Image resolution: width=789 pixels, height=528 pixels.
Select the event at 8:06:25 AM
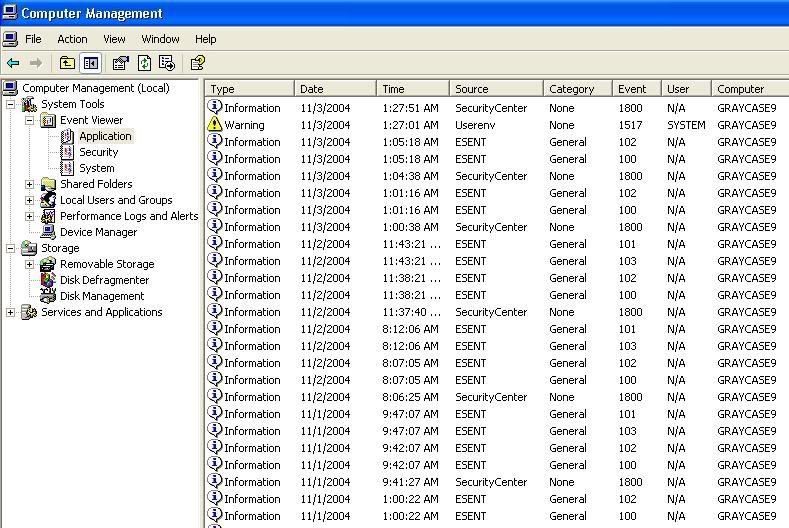click(497, 397)
